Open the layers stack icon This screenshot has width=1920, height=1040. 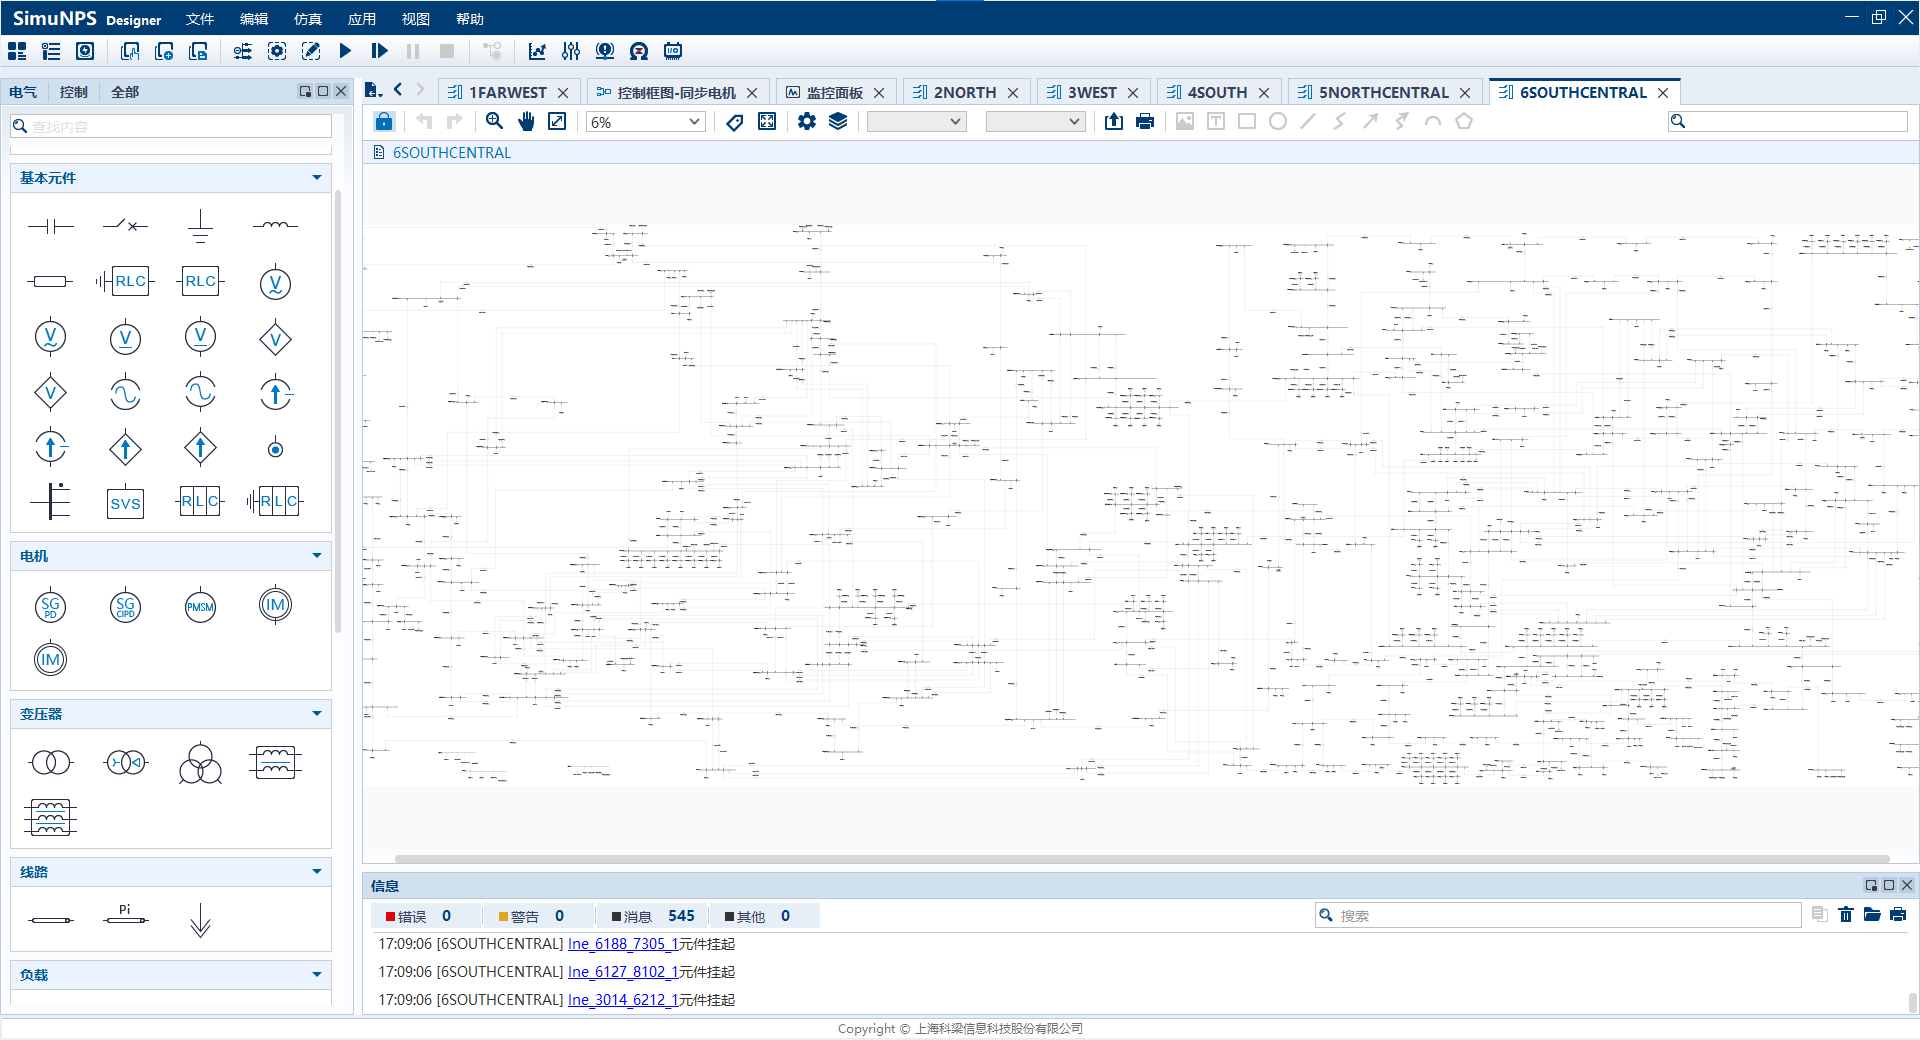click(838, 121)
